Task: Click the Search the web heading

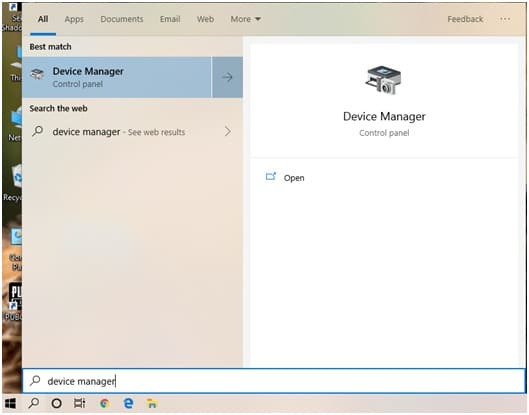Action: pos(58,108)
